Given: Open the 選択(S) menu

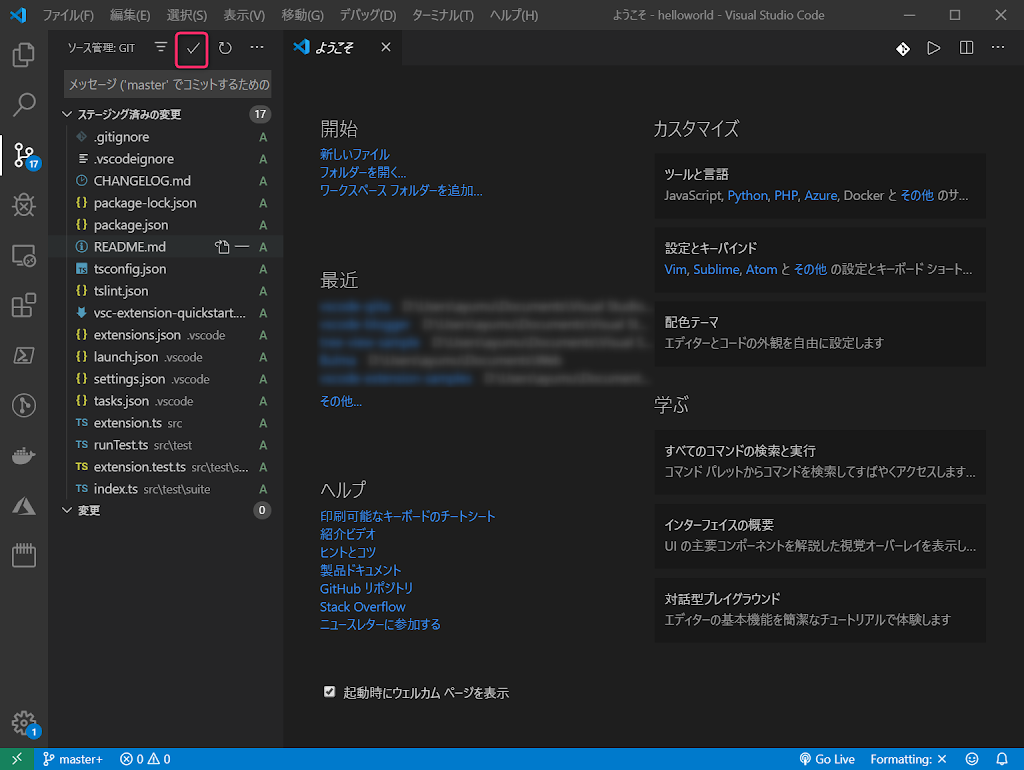Looking at the screenshot, I should point(187,15).
